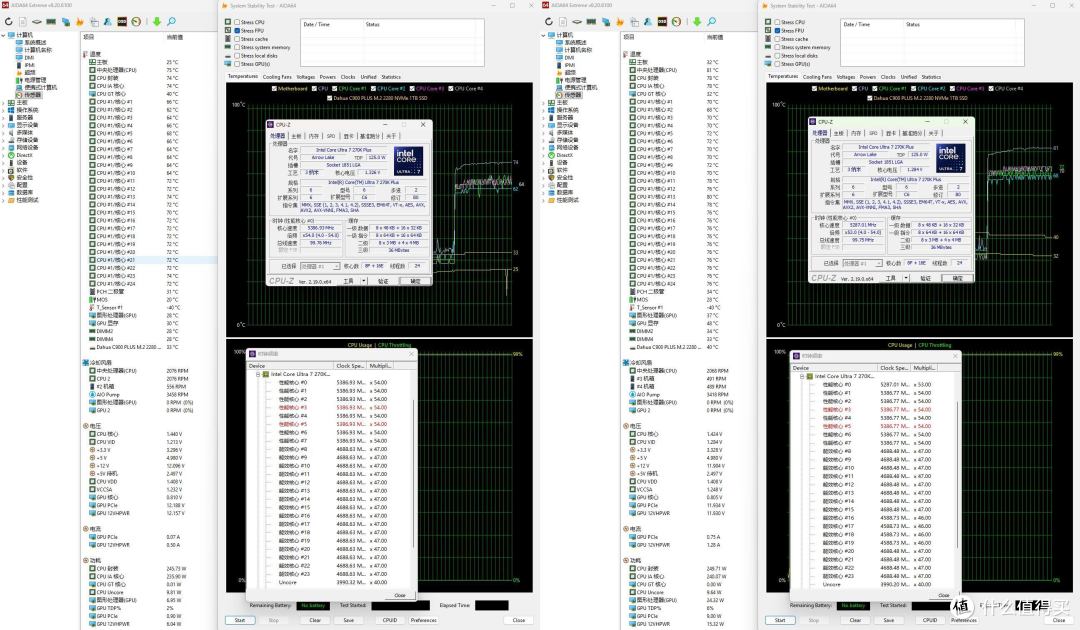Open the report icon in left AIDA64 toolbar

pyautogui.click(x=23, y=21)
